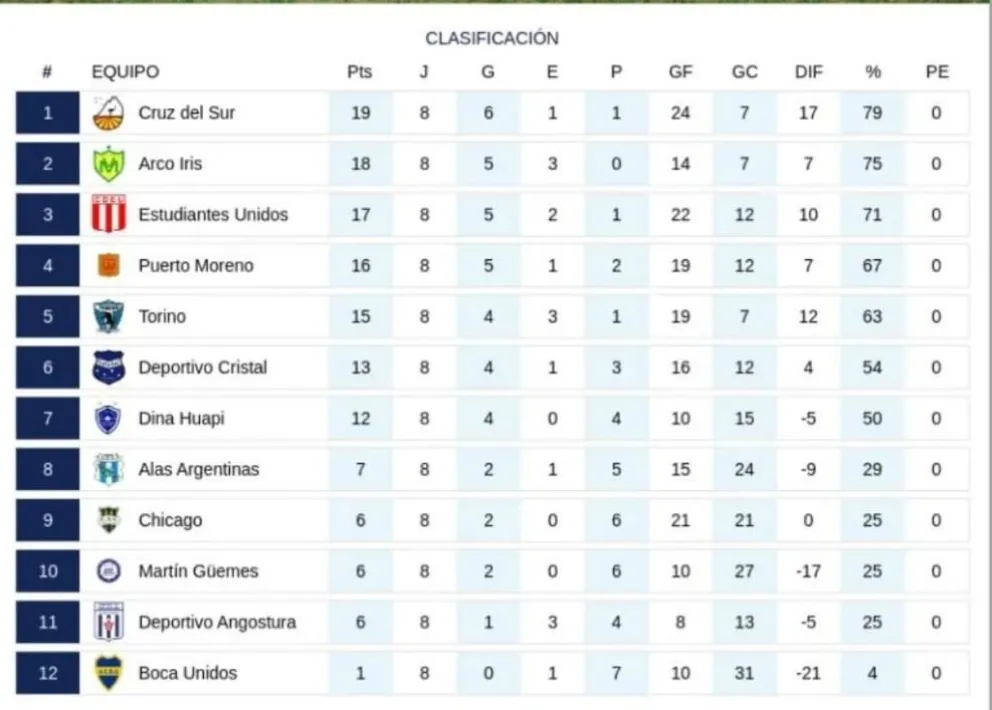Sort the table by Pts column header
This screenshot has height=710, width=992.
point(360,72)
